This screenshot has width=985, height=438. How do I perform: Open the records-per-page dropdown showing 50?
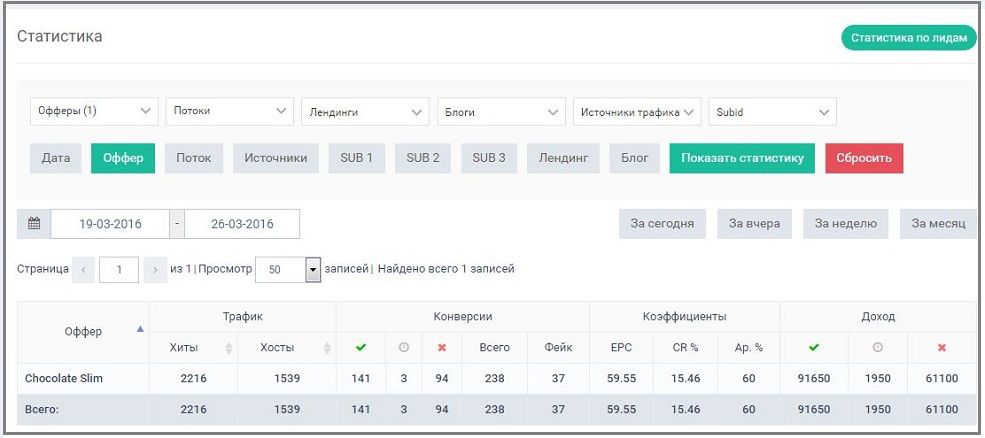288,270
